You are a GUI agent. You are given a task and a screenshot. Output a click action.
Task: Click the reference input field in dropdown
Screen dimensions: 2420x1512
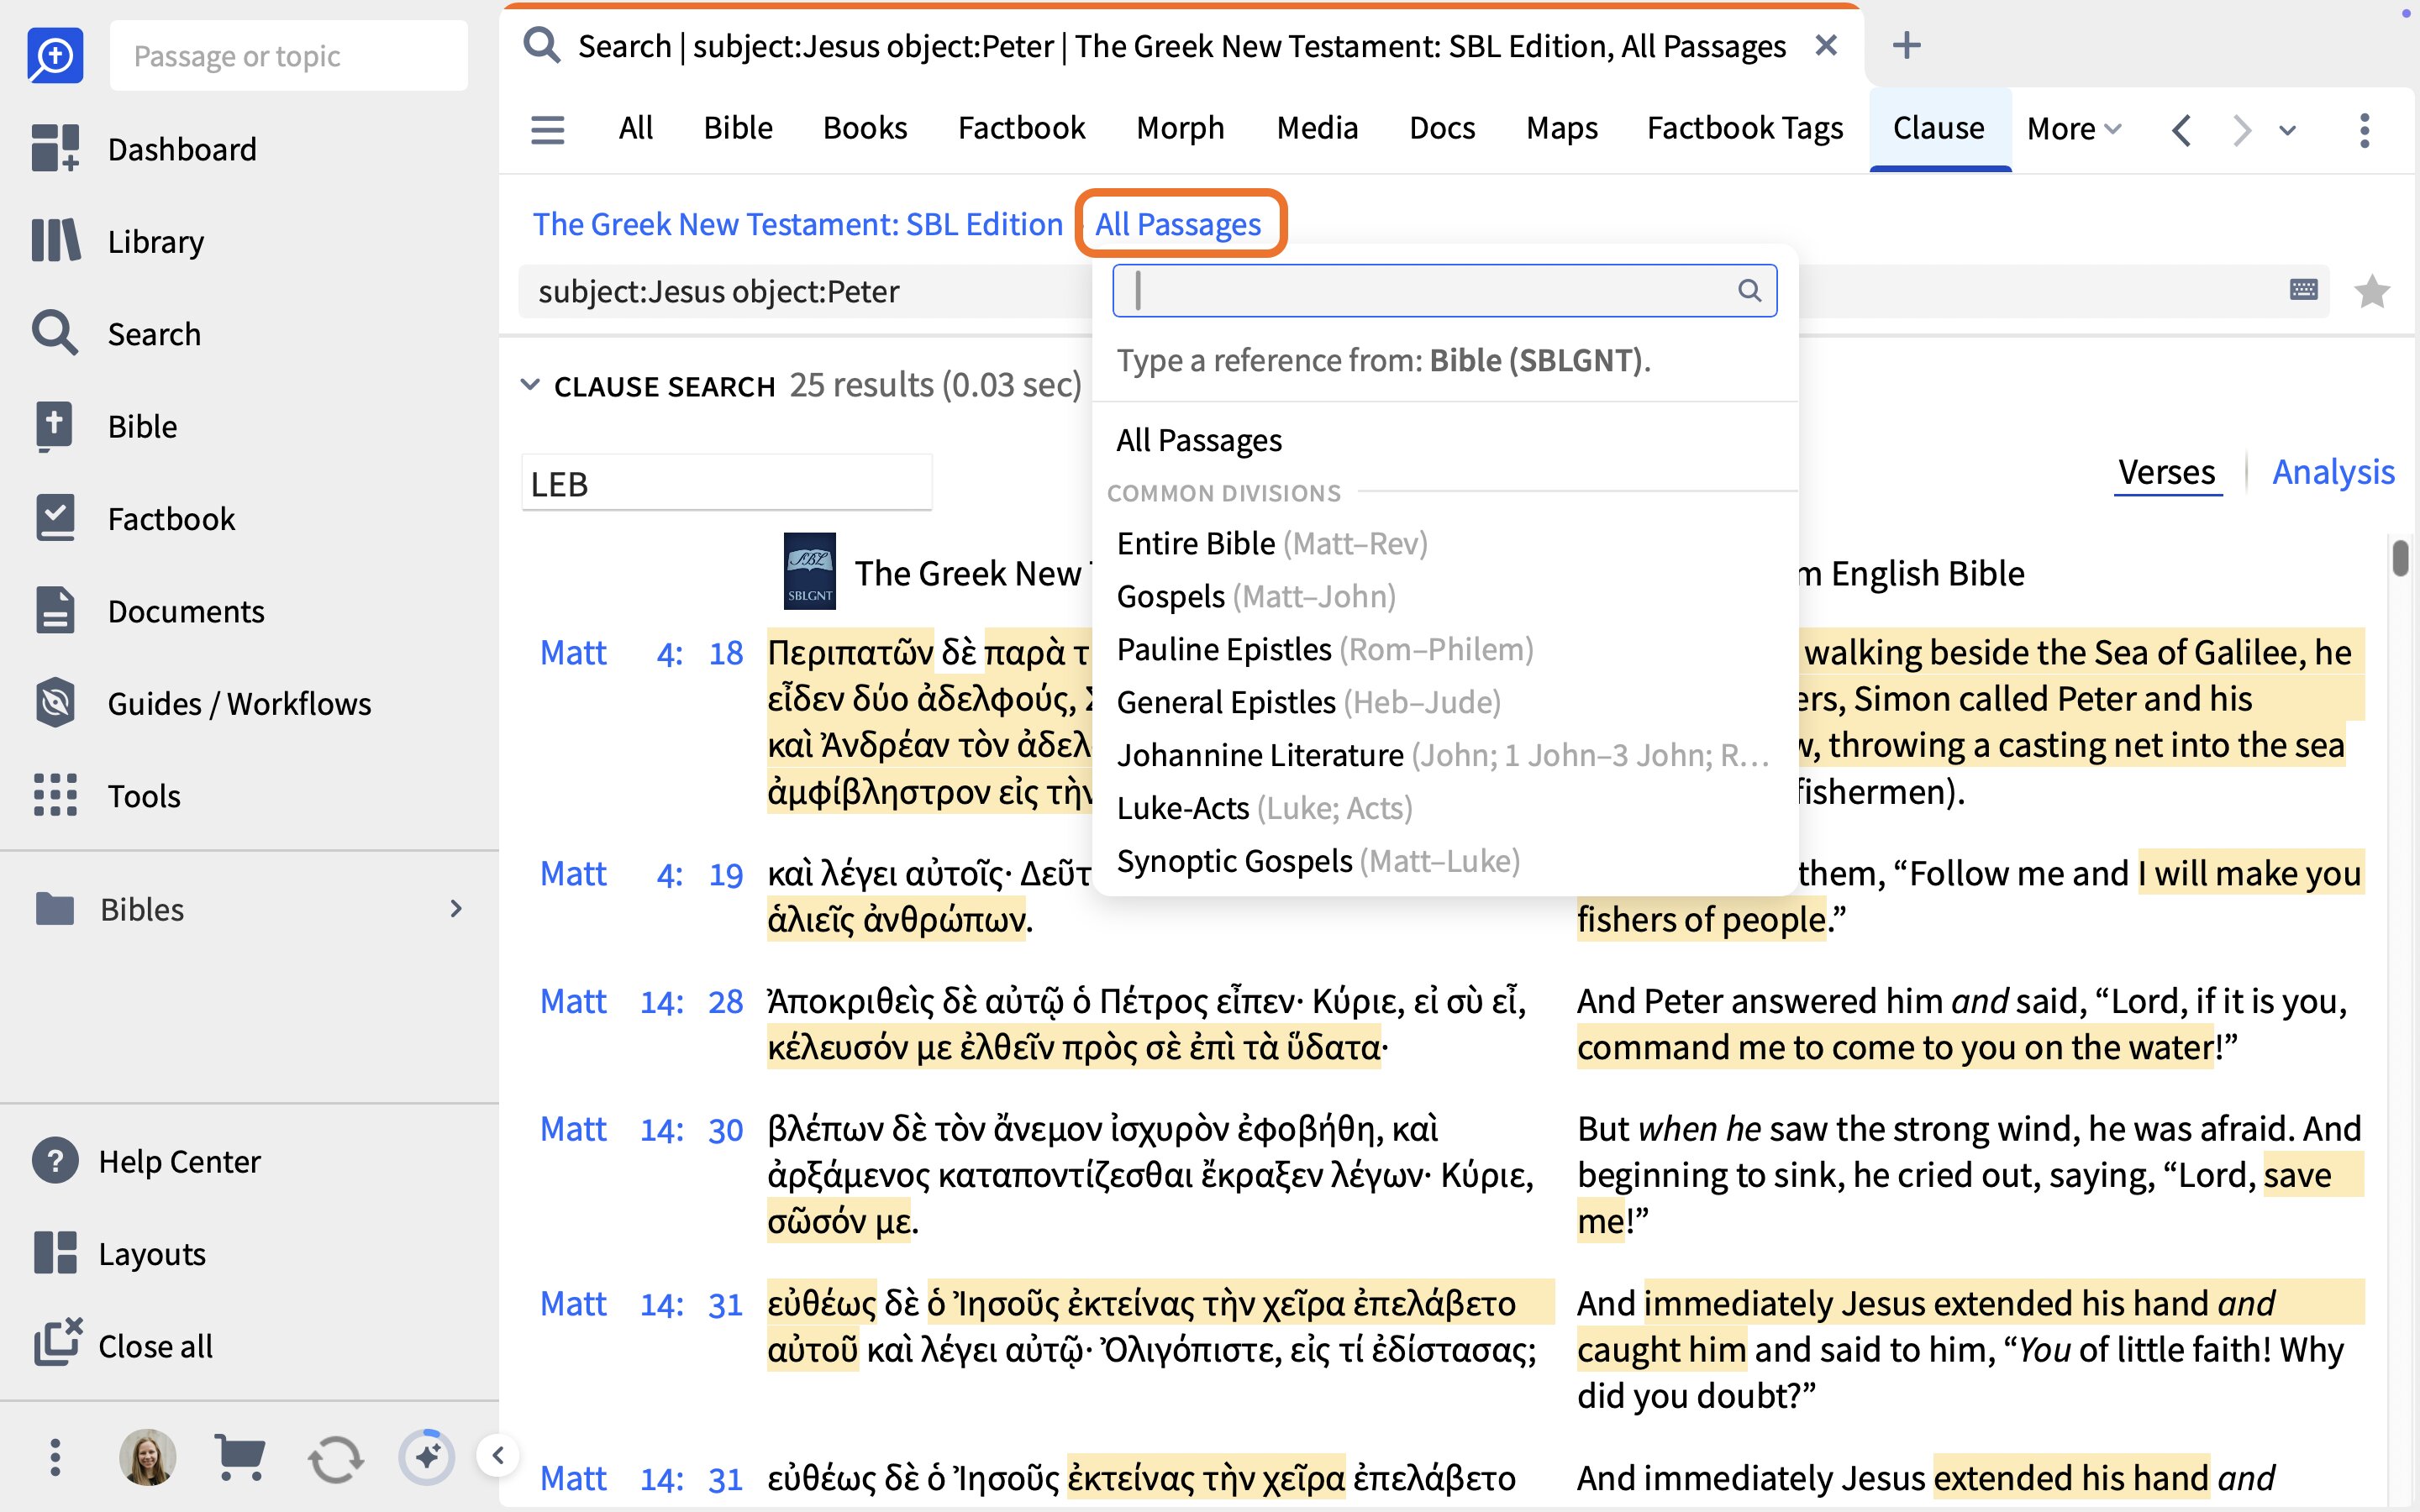pyautogui.click(x=1444, y=290)
